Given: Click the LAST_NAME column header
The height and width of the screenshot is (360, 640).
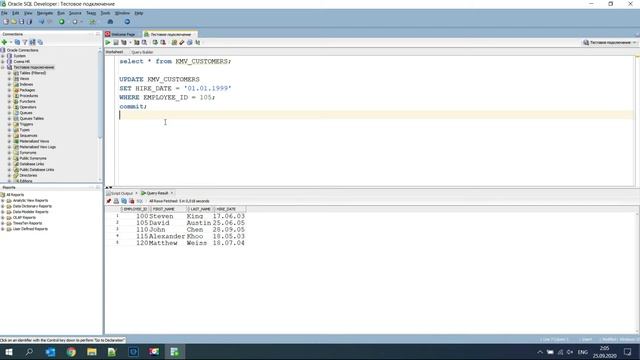Looking at the screenshot, I should click(x=200, y=209).
